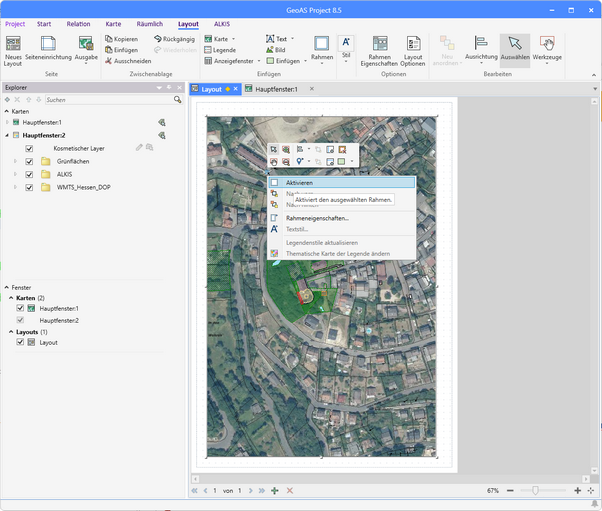The width and height of the screenshot is (602, 511).
Task: Switch to the Karte ribbon tab
Action: click(x=113, y=24)
